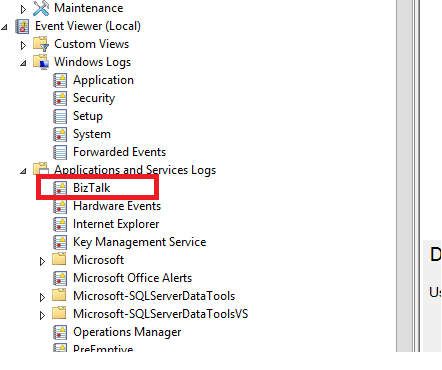The image size is (442, 370).
Task: Click the Custom Views filter folder icon
Action: pyautogui.click(x=41, y=44)
